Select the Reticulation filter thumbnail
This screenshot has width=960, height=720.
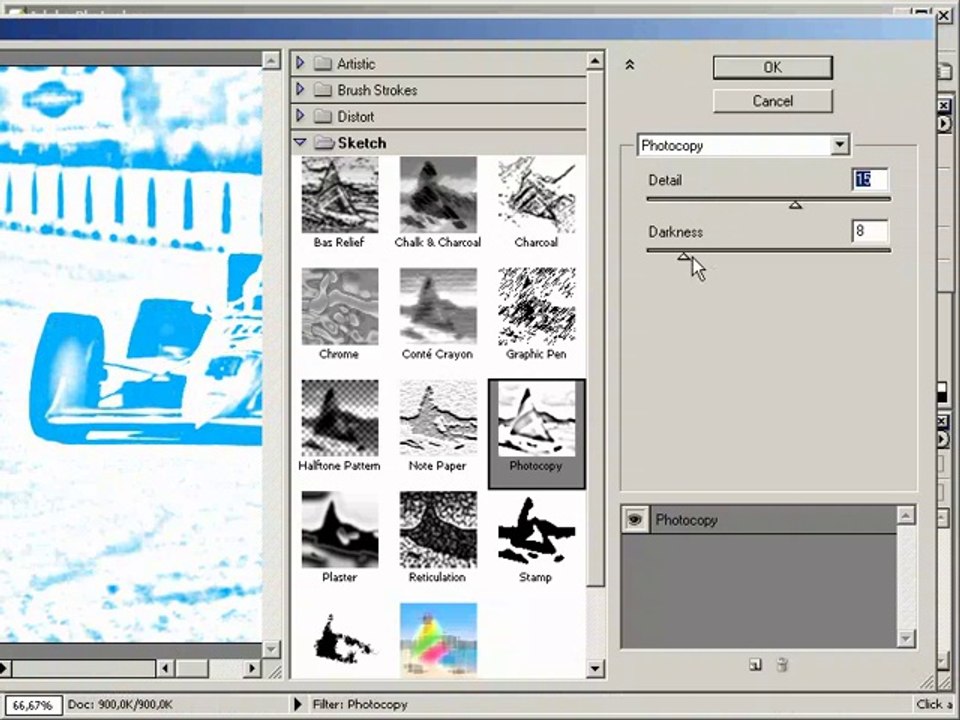pyautogui.click(x=438, y=530)
